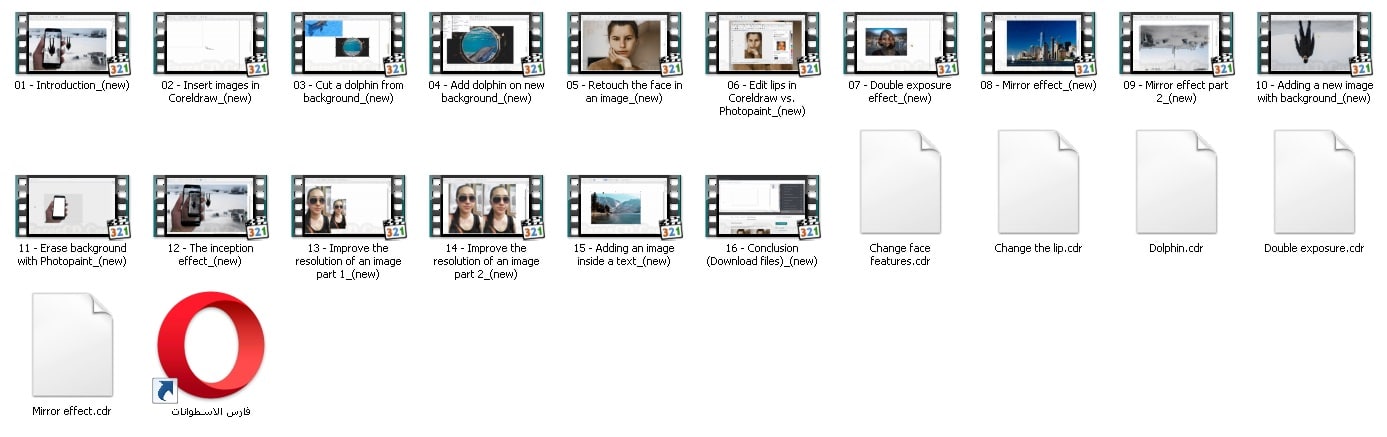
Task: Select the 02 - Insert images in Coreldraw video
Action: 210,44
